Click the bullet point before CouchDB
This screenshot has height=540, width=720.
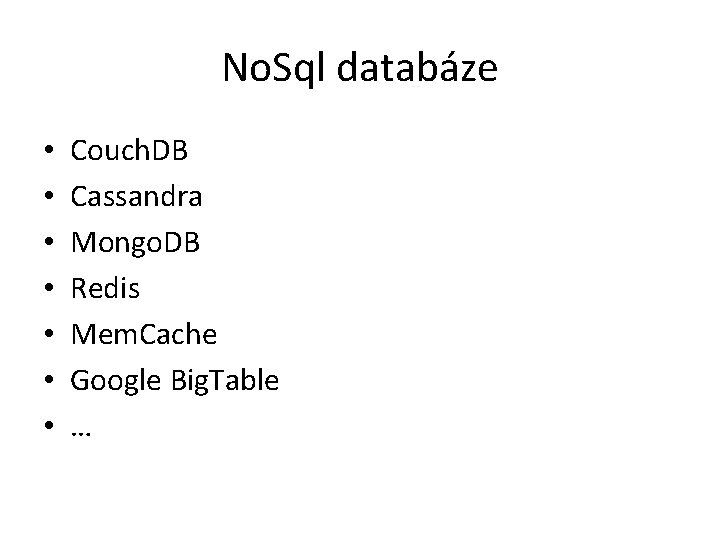coord(49,150)
